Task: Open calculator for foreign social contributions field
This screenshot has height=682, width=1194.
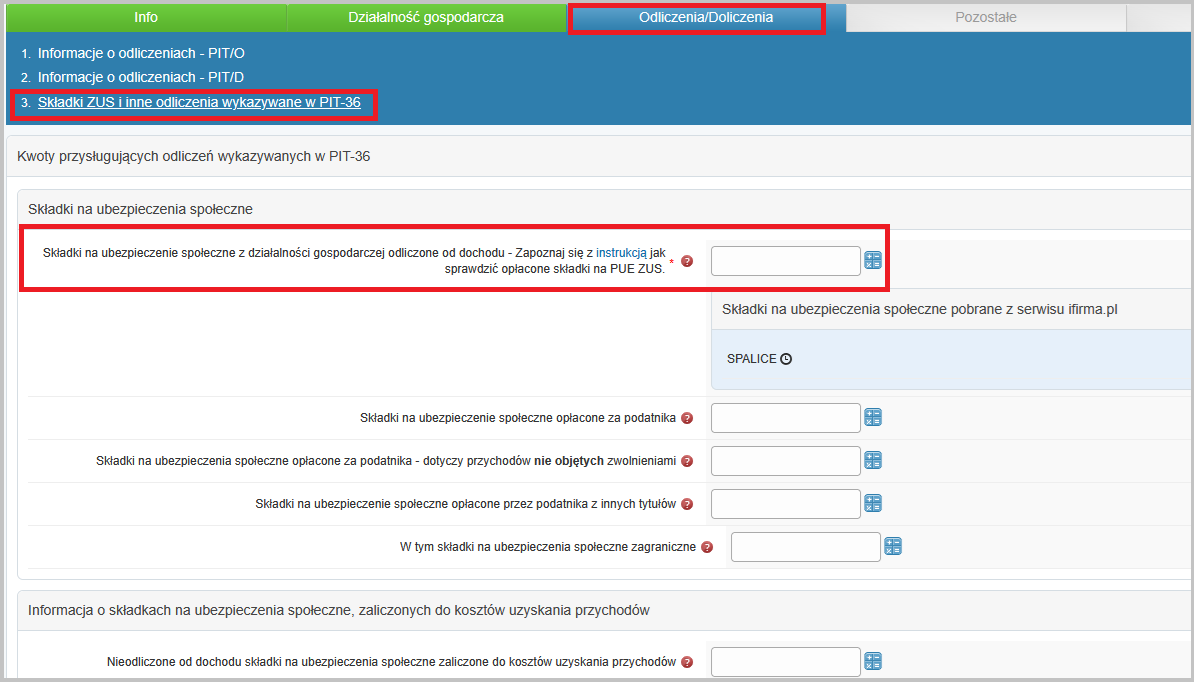Action: (x=892, y=547)
